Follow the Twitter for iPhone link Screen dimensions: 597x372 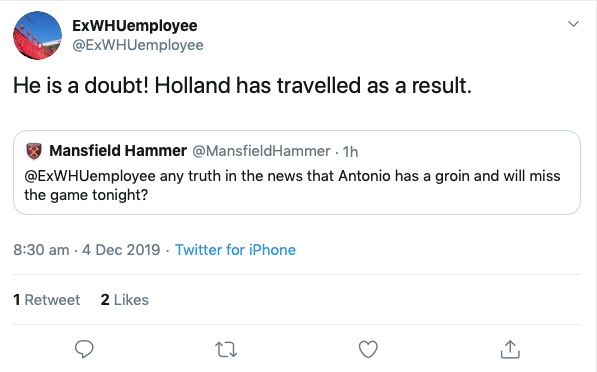(x=235, y=250)
